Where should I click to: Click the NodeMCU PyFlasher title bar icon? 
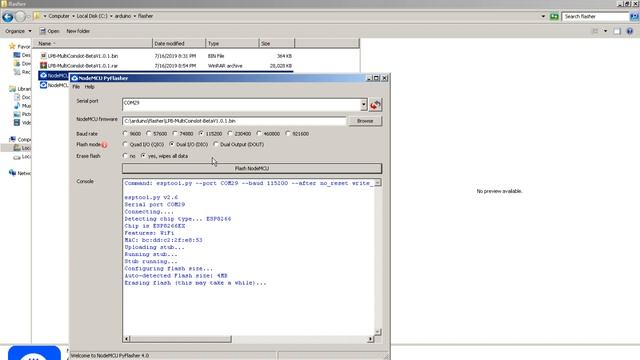click(x=75, y=78)
